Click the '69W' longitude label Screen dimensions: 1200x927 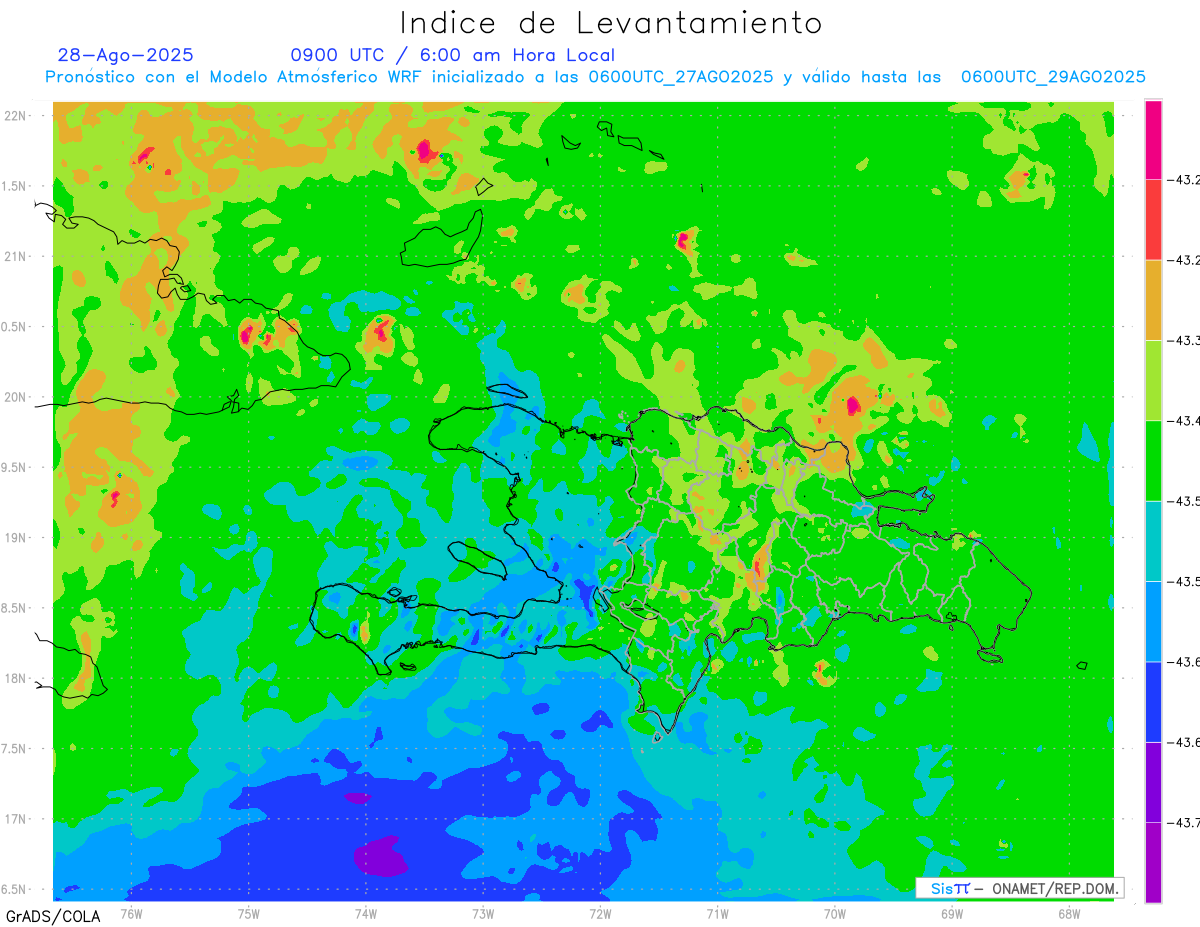(x=951, y=913)
